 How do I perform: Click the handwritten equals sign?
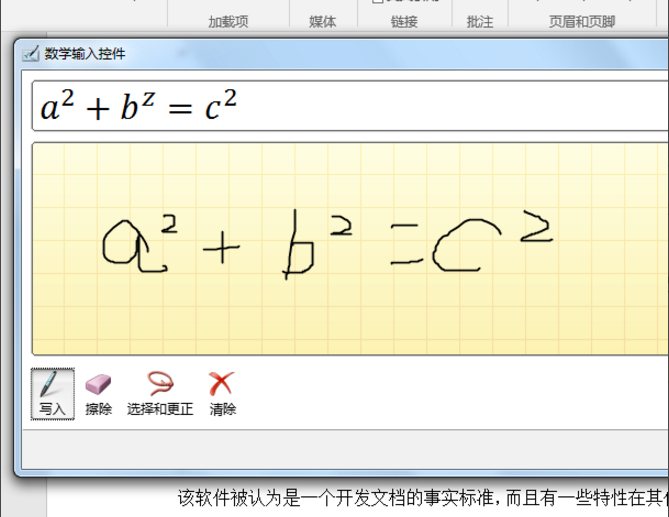[x=407, y=244]
